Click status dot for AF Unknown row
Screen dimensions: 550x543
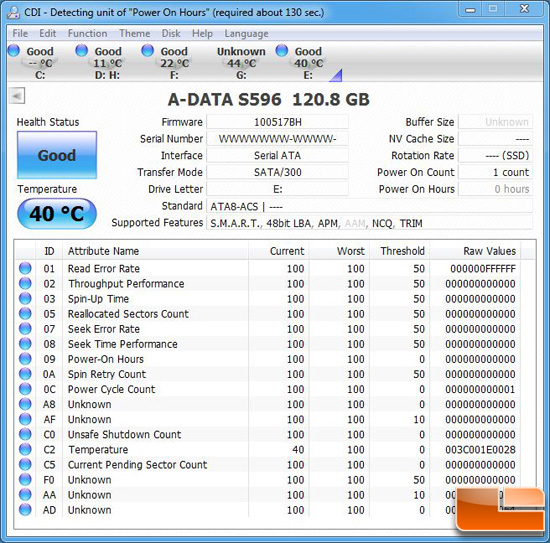tap(25, 419)
